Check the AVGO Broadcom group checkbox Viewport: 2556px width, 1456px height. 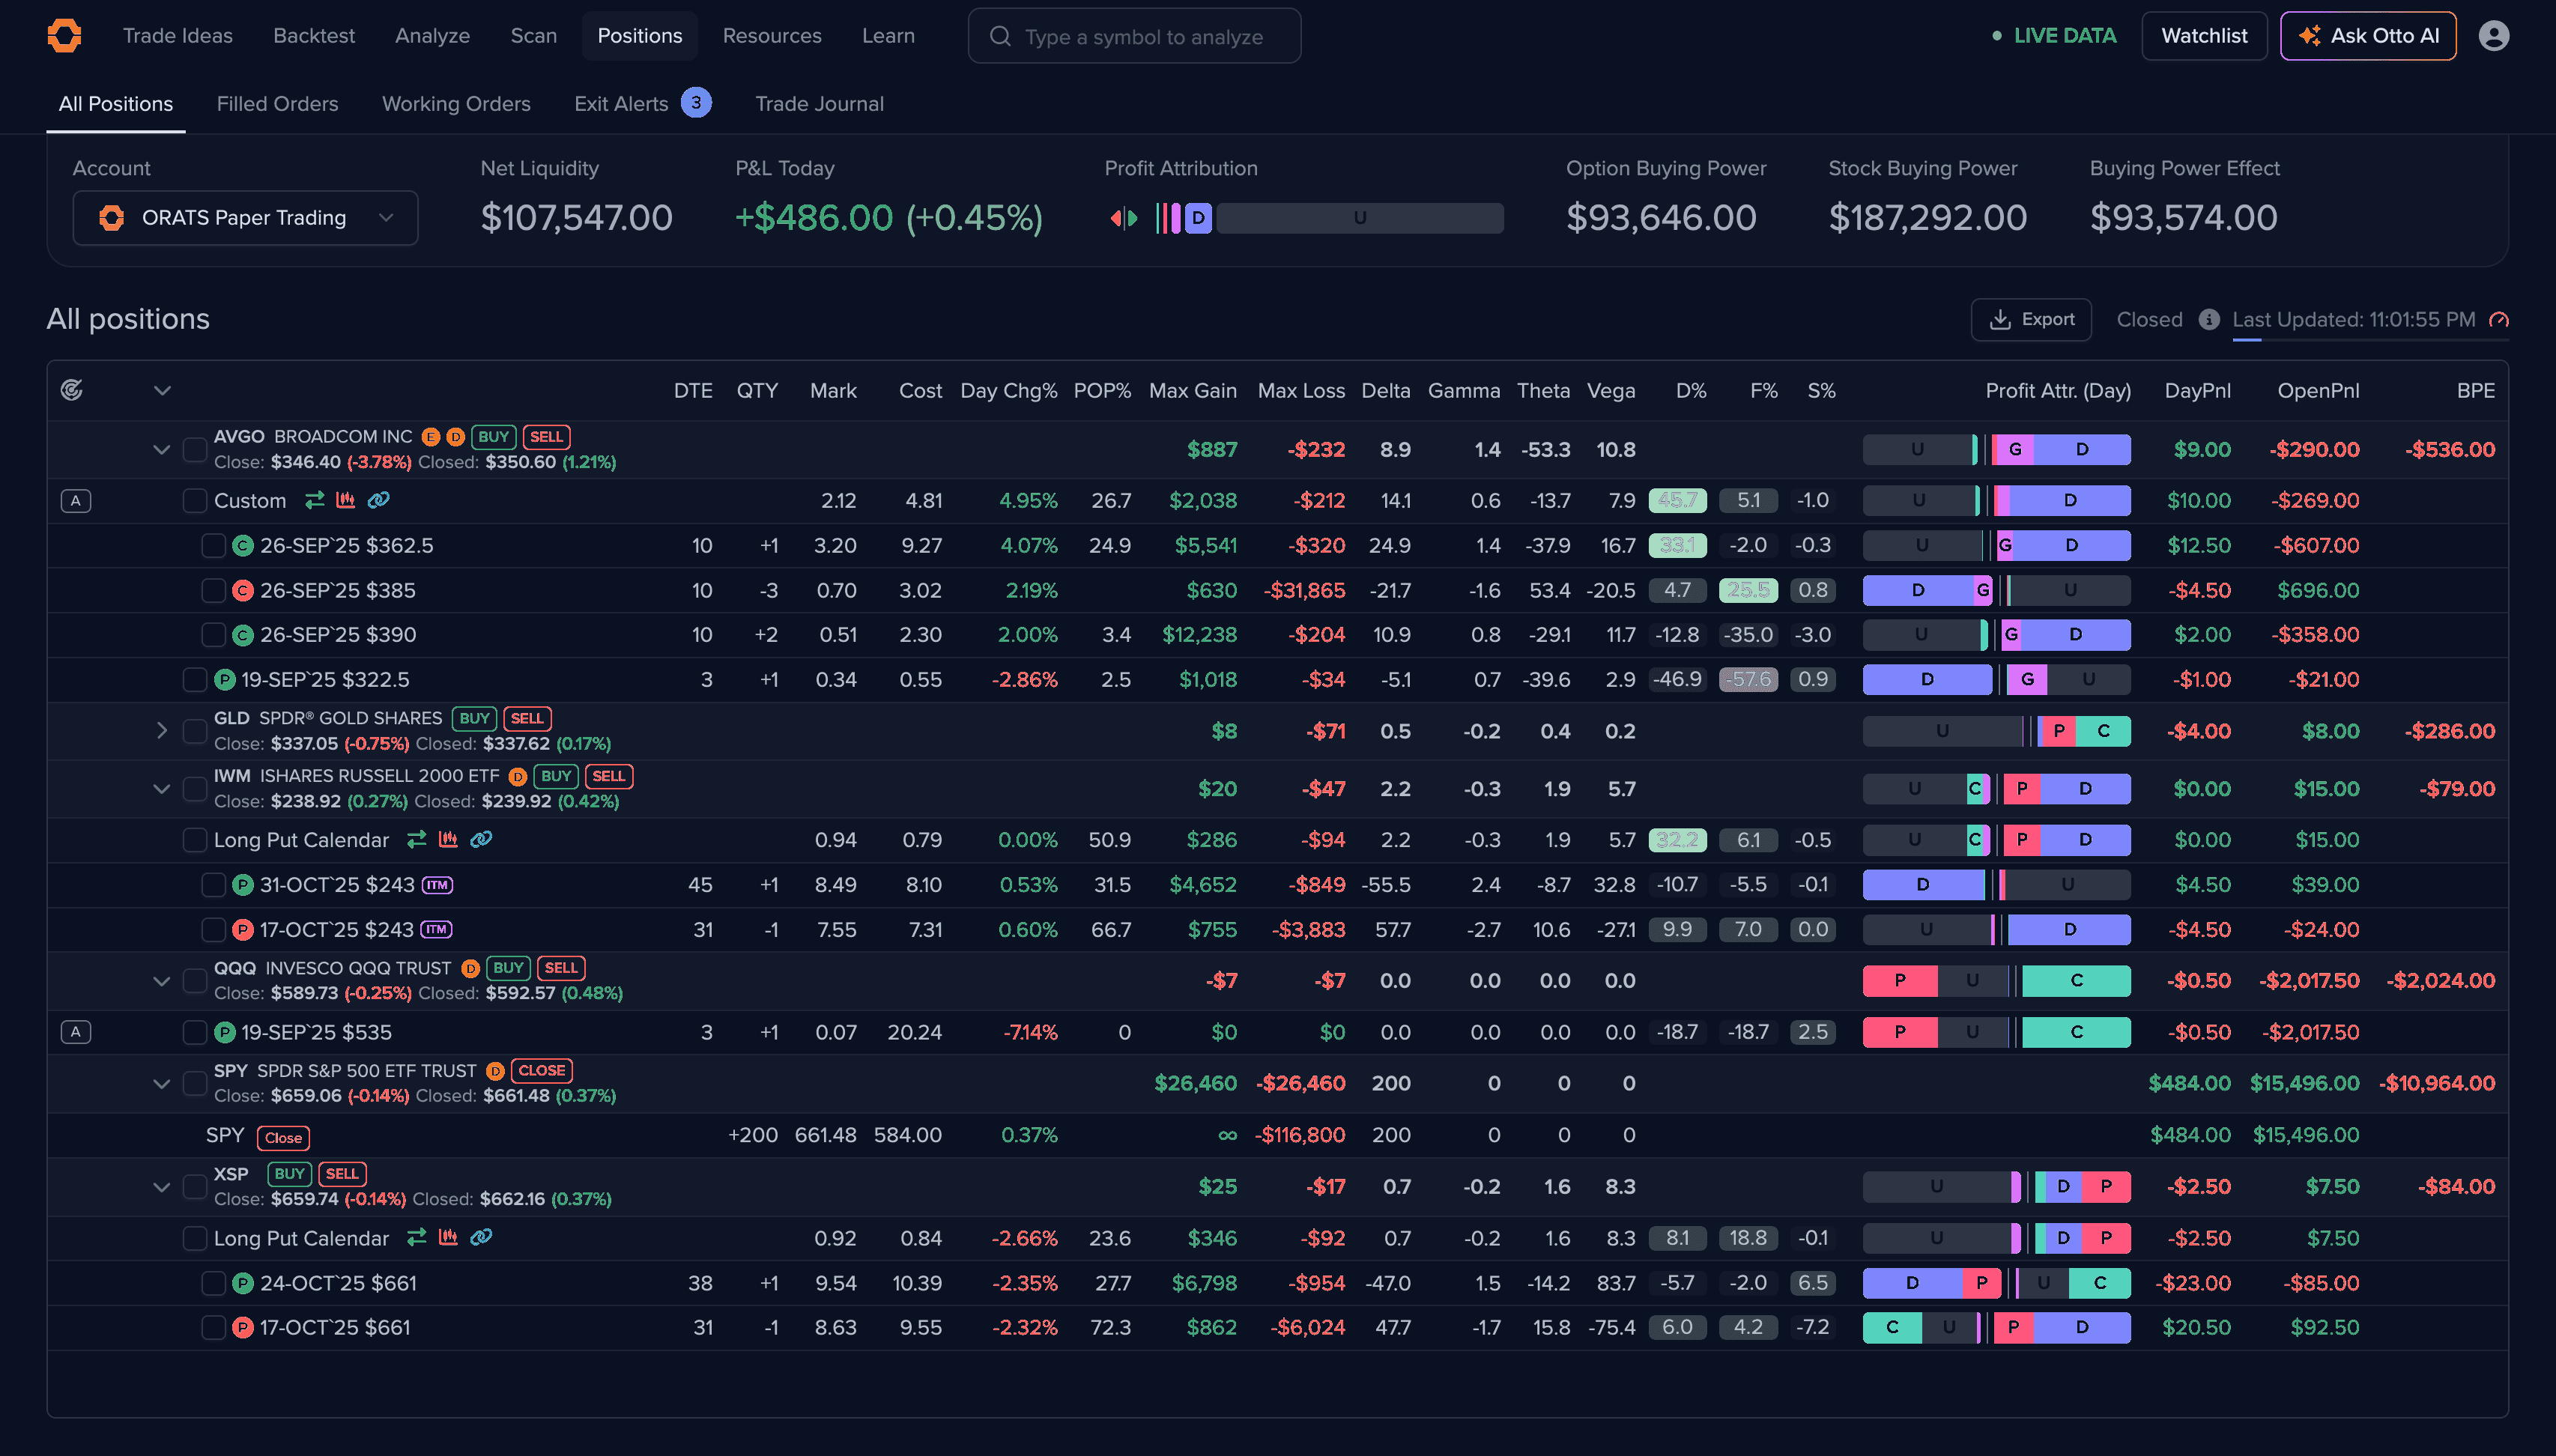click(x=195, y=449)
